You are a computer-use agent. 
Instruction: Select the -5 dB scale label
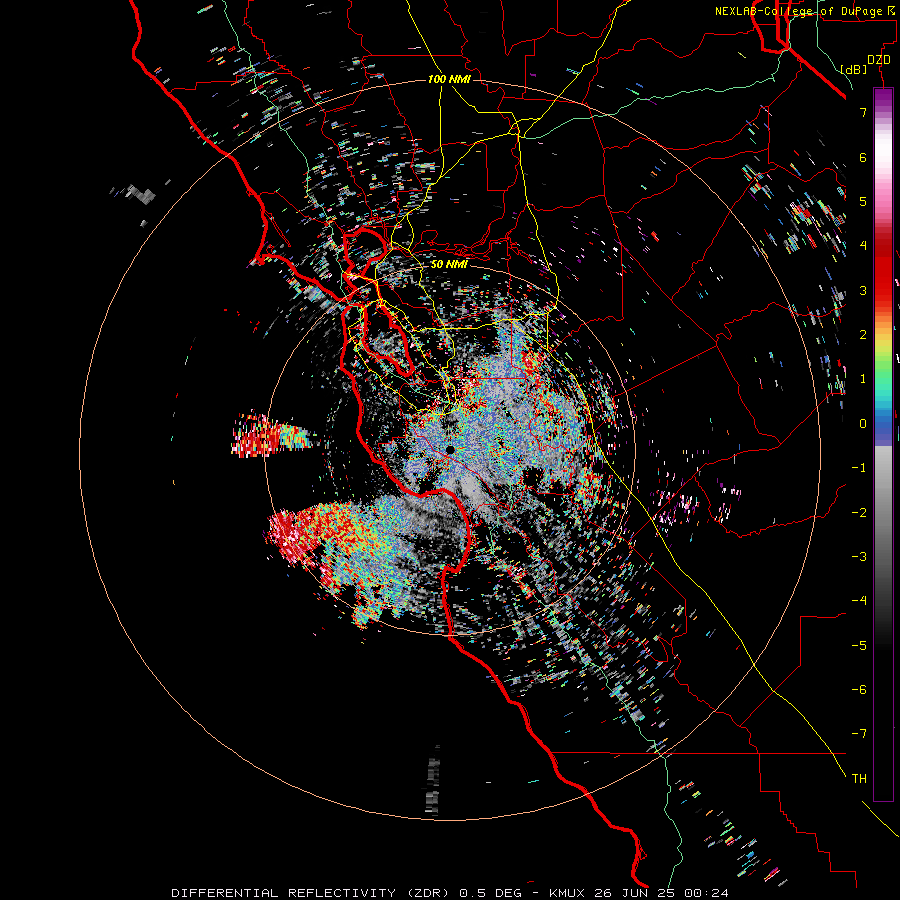click(x=859, y=646)
